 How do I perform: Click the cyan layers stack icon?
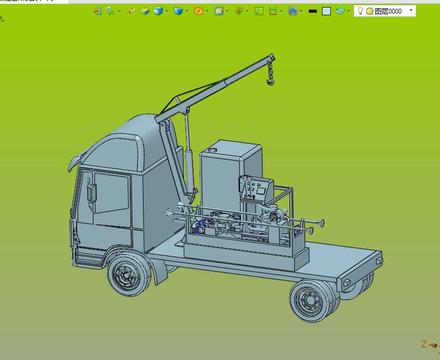pyautogui.click(x=340, y=11)
